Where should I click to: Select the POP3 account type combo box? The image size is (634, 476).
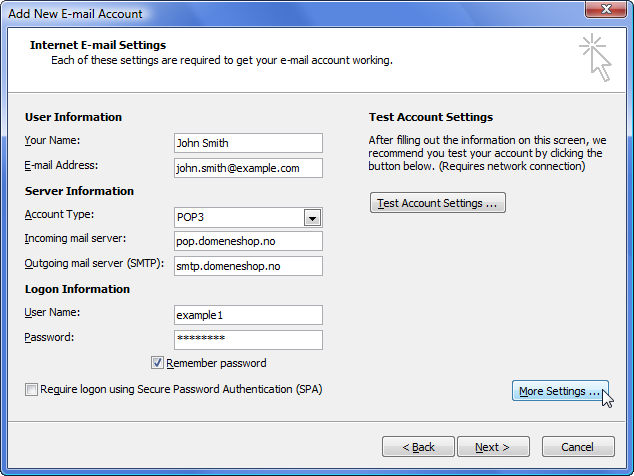pyautogui.click(x=248, y=218)
